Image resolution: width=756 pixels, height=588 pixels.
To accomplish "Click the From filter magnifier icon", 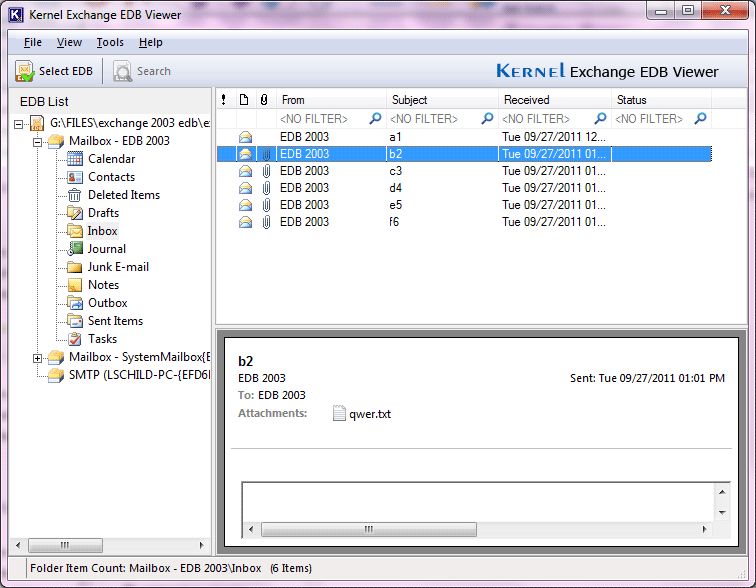I will tap(376, 118).
